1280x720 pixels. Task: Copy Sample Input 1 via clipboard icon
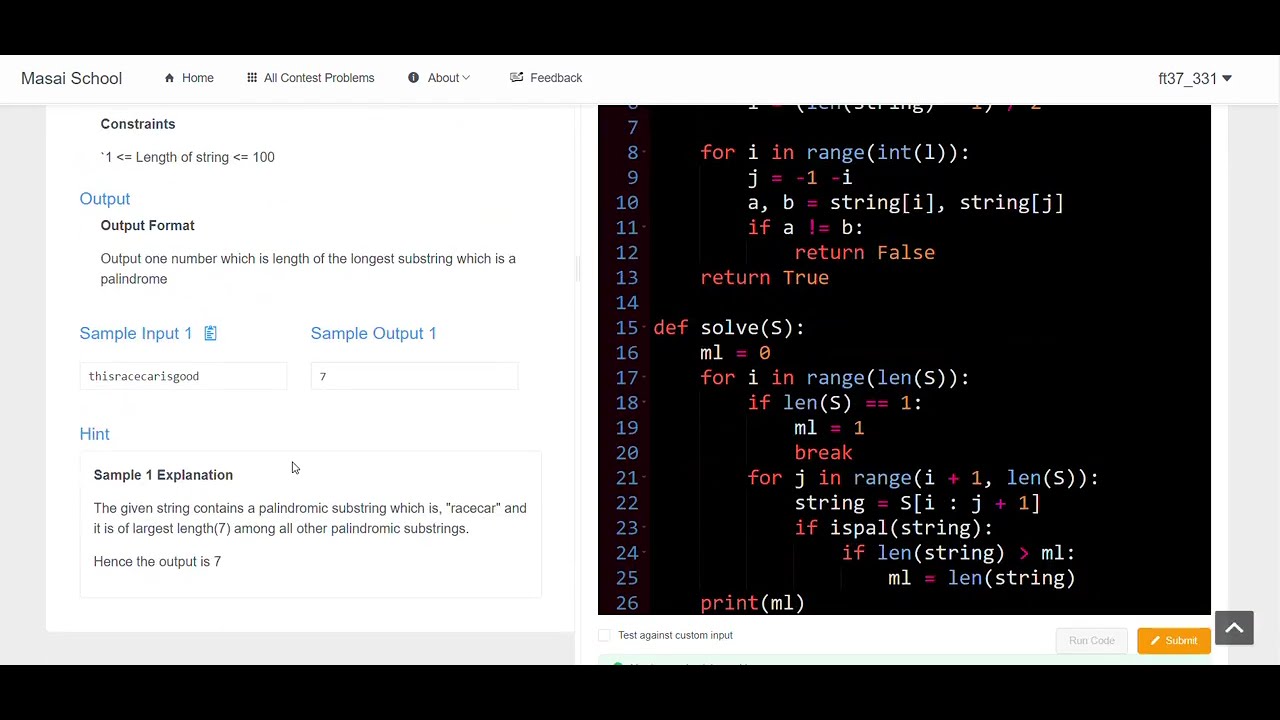pos(210,333)
